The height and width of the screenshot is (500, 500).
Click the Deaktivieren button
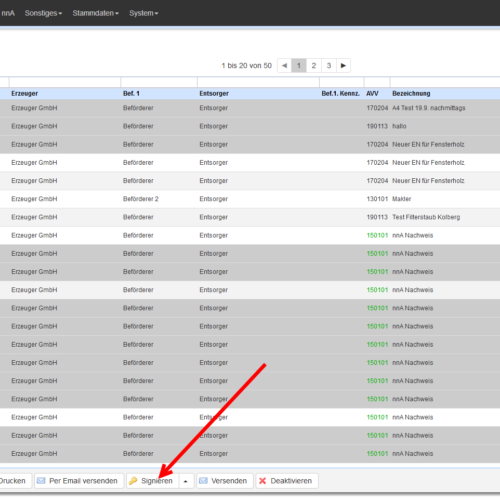(x=287, y=481)
